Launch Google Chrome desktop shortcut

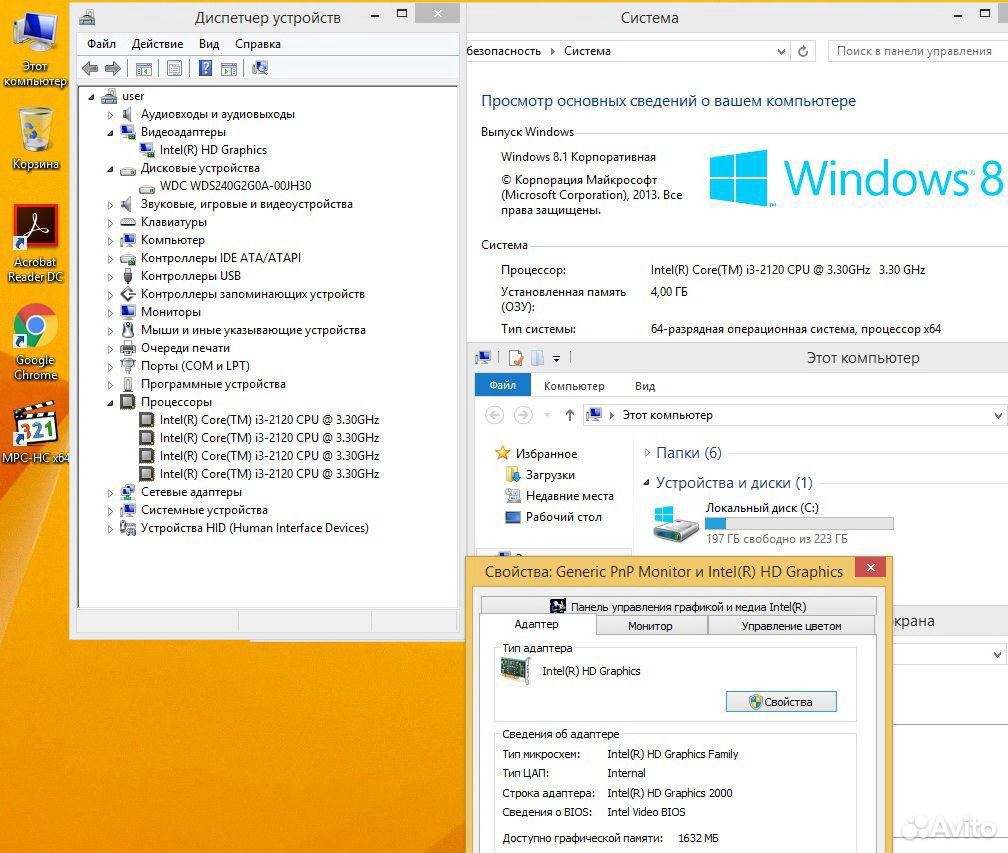click(35, 343)
